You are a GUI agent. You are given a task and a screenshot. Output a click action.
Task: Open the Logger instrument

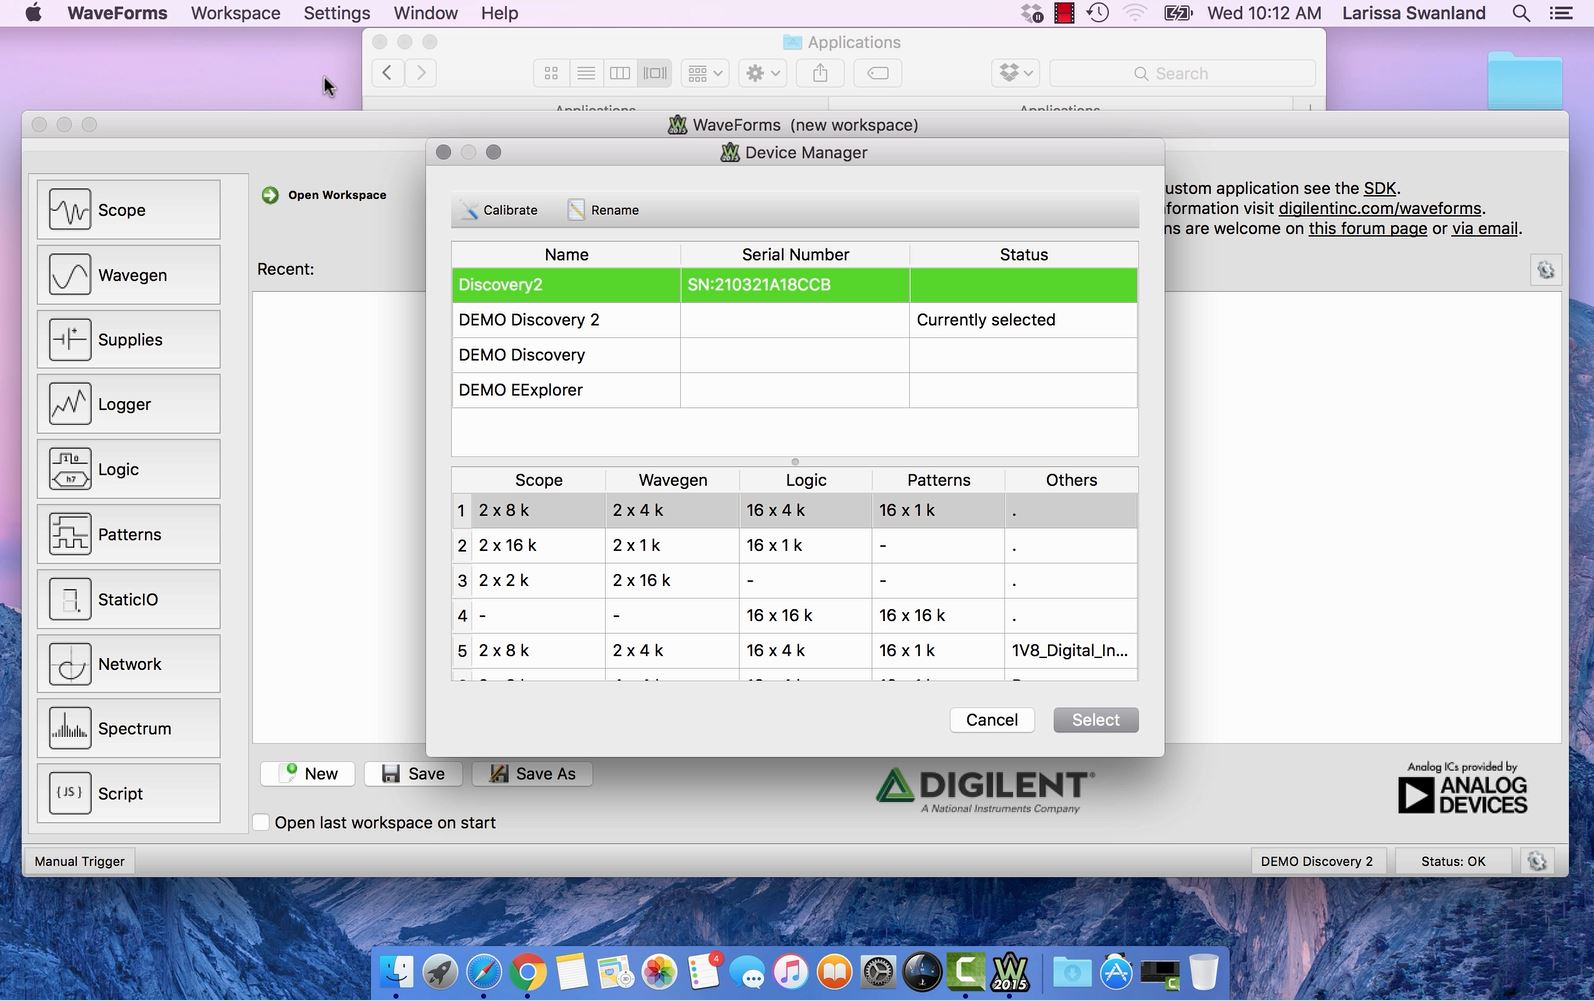tap(129, 404)
